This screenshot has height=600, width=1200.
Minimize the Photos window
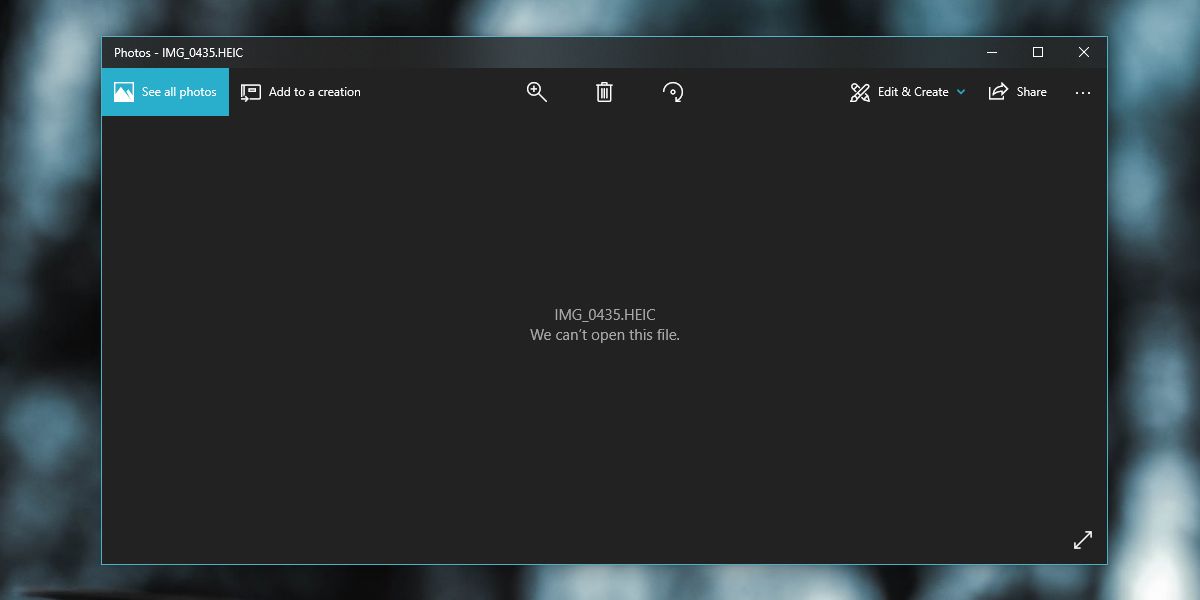pos(992,52)
